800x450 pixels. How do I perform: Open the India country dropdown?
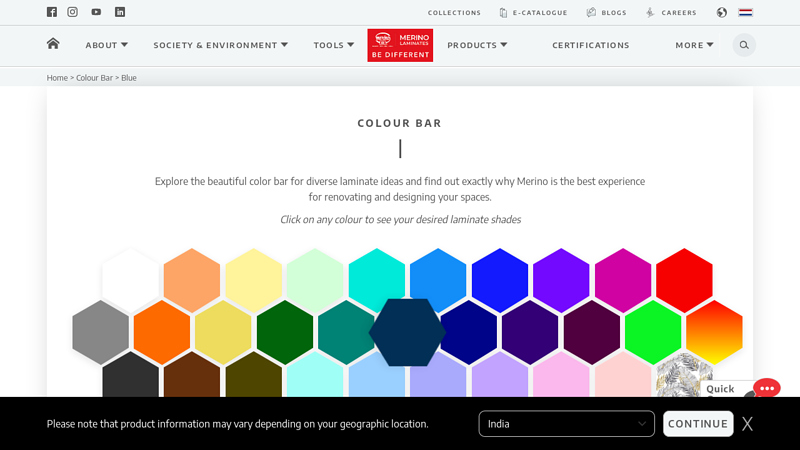(x=566, y=423)
